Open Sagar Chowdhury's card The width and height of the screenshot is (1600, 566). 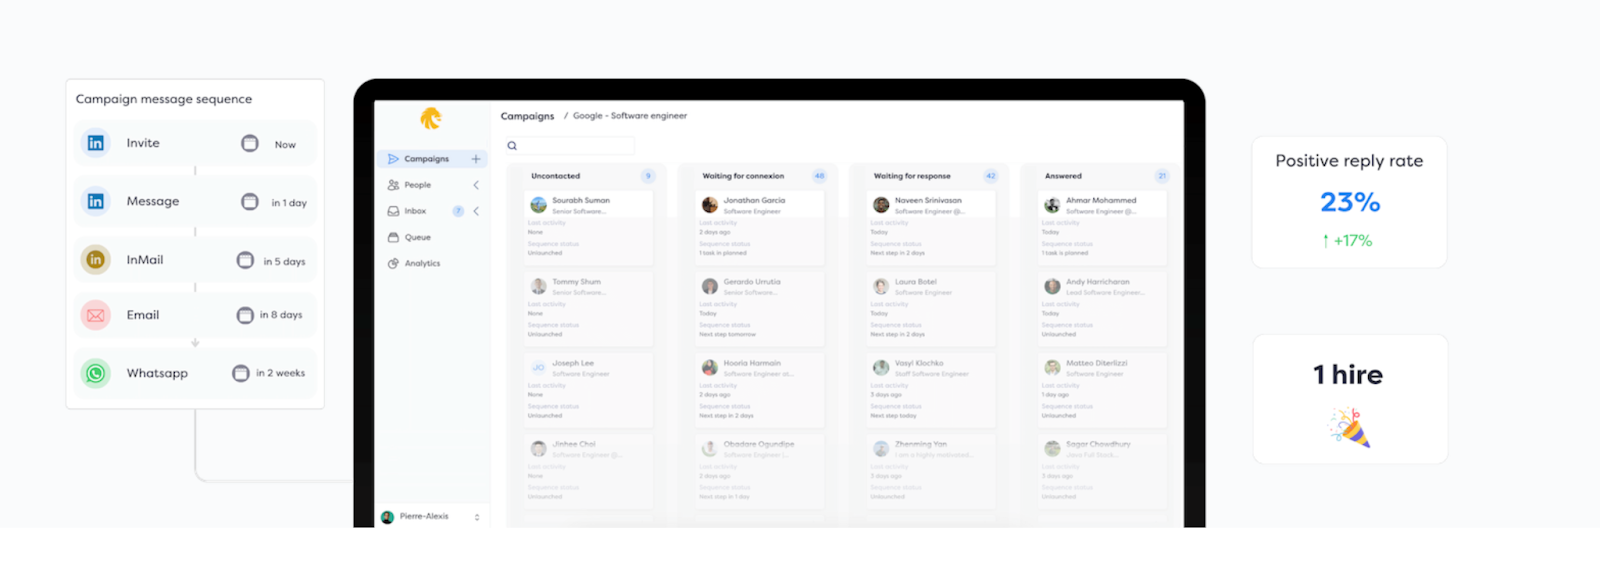(1102, 471)
